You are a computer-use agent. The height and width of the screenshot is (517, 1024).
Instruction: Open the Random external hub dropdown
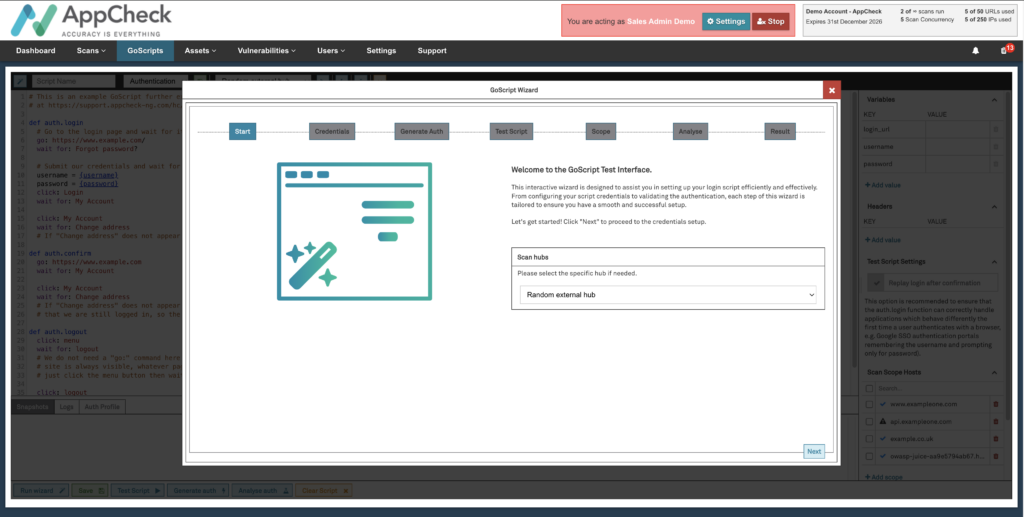click(668, 295)
